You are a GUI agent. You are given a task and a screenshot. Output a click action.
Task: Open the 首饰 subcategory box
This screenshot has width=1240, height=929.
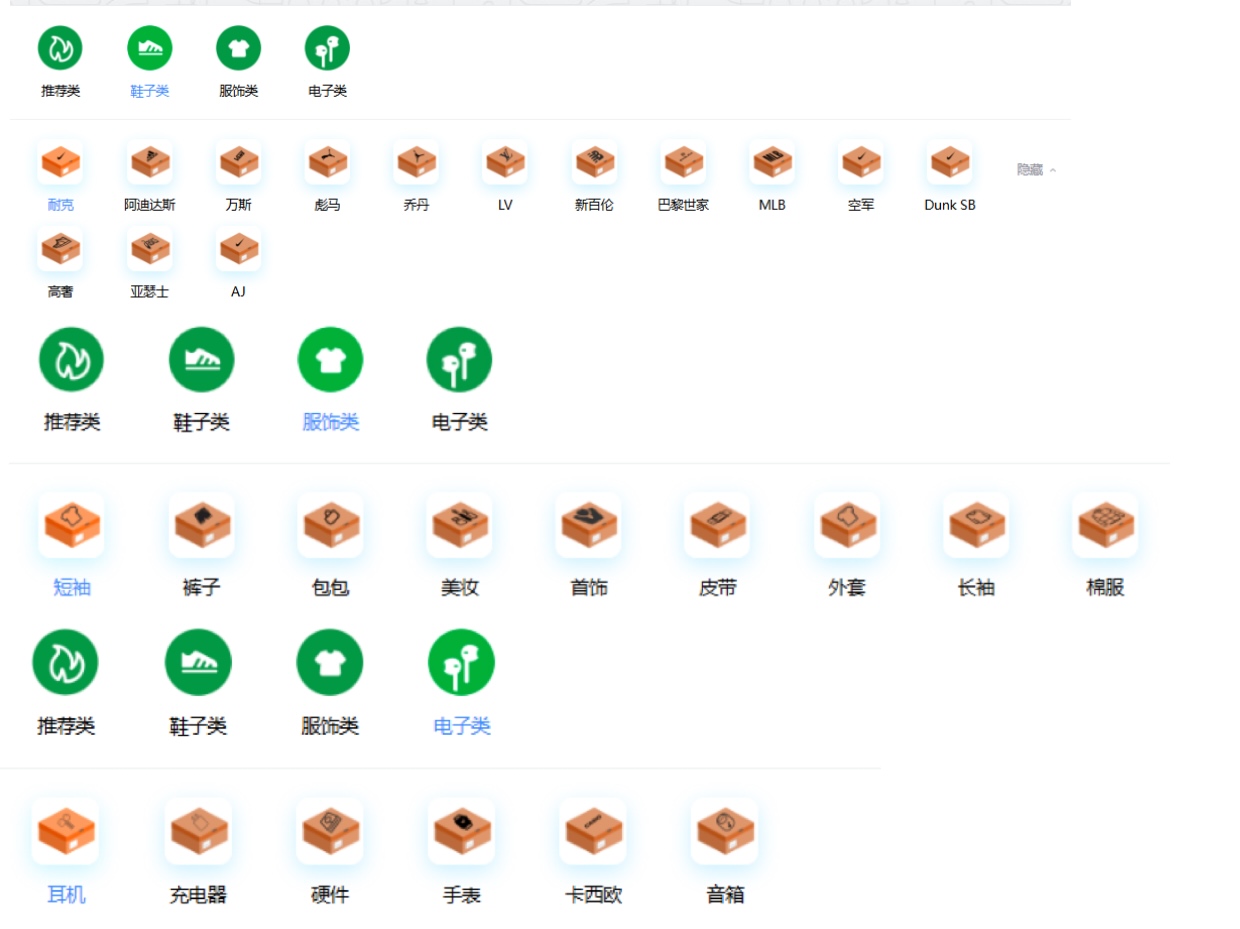click(x=588, y=525)
